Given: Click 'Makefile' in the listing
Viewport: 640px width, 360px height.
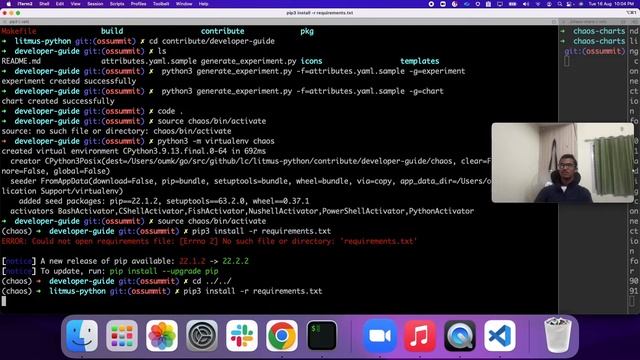Looking at the screenshot, I should [x=19, y=31].
